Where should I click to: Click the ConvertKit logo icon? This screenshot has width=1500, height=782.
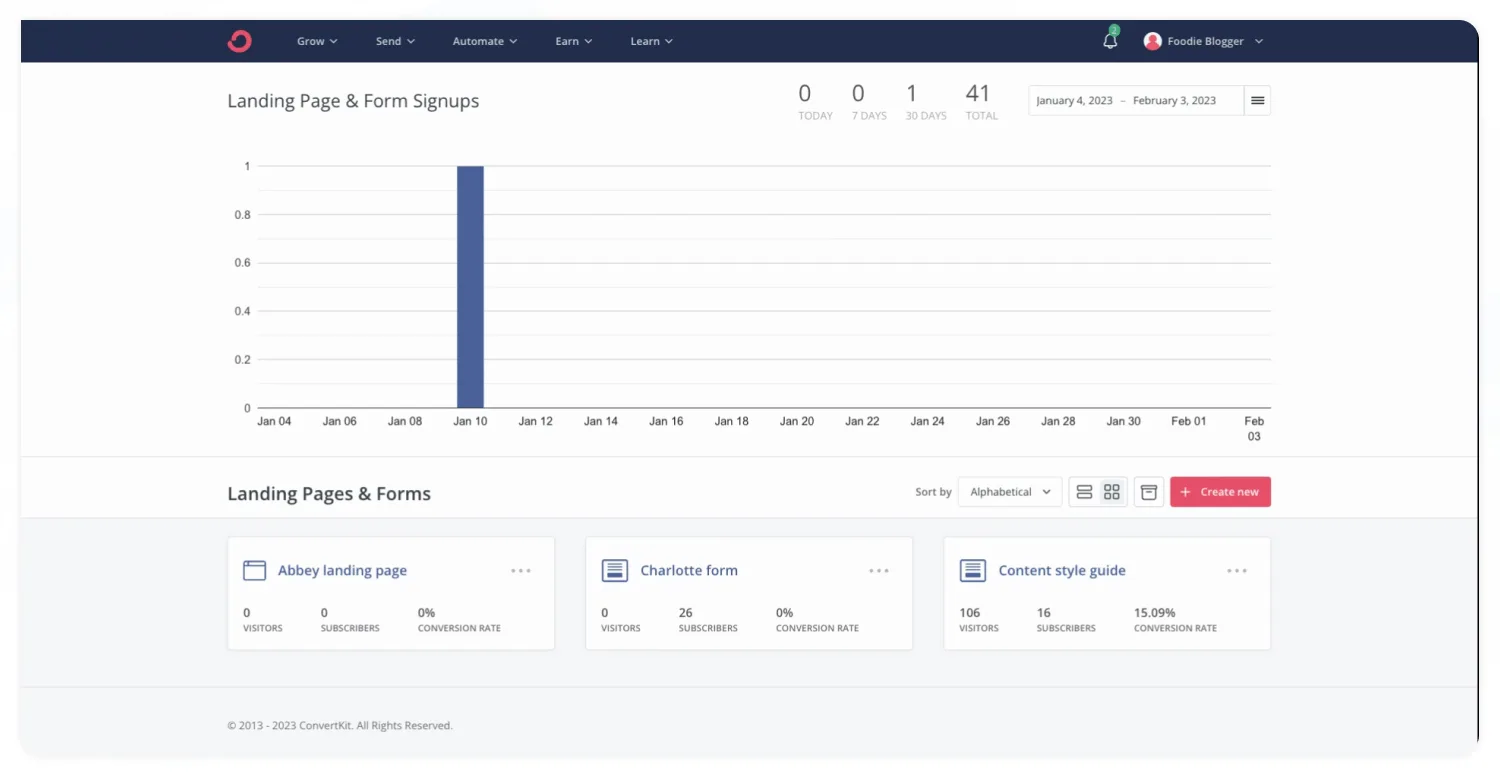[240, 41]
